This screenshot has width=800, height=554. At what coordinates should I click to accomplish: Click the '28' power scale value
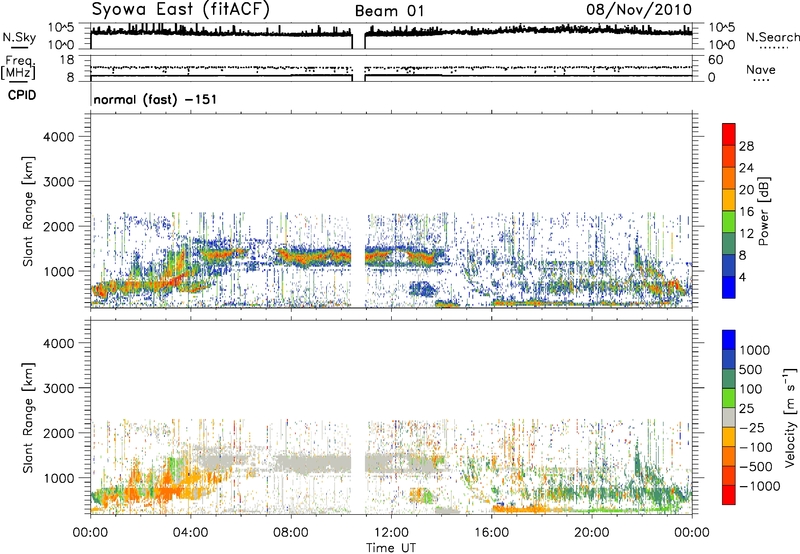[x=746, y=146]
